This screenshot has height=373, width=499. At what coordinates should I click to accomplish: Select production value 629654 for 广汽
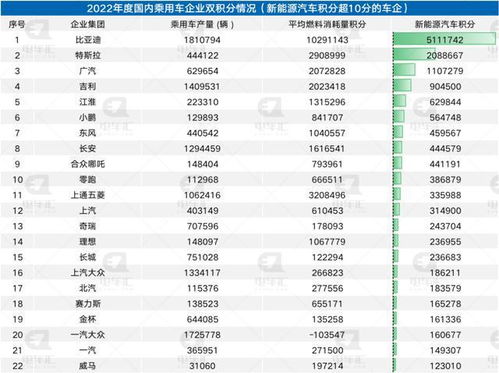[x=202, y=71]
